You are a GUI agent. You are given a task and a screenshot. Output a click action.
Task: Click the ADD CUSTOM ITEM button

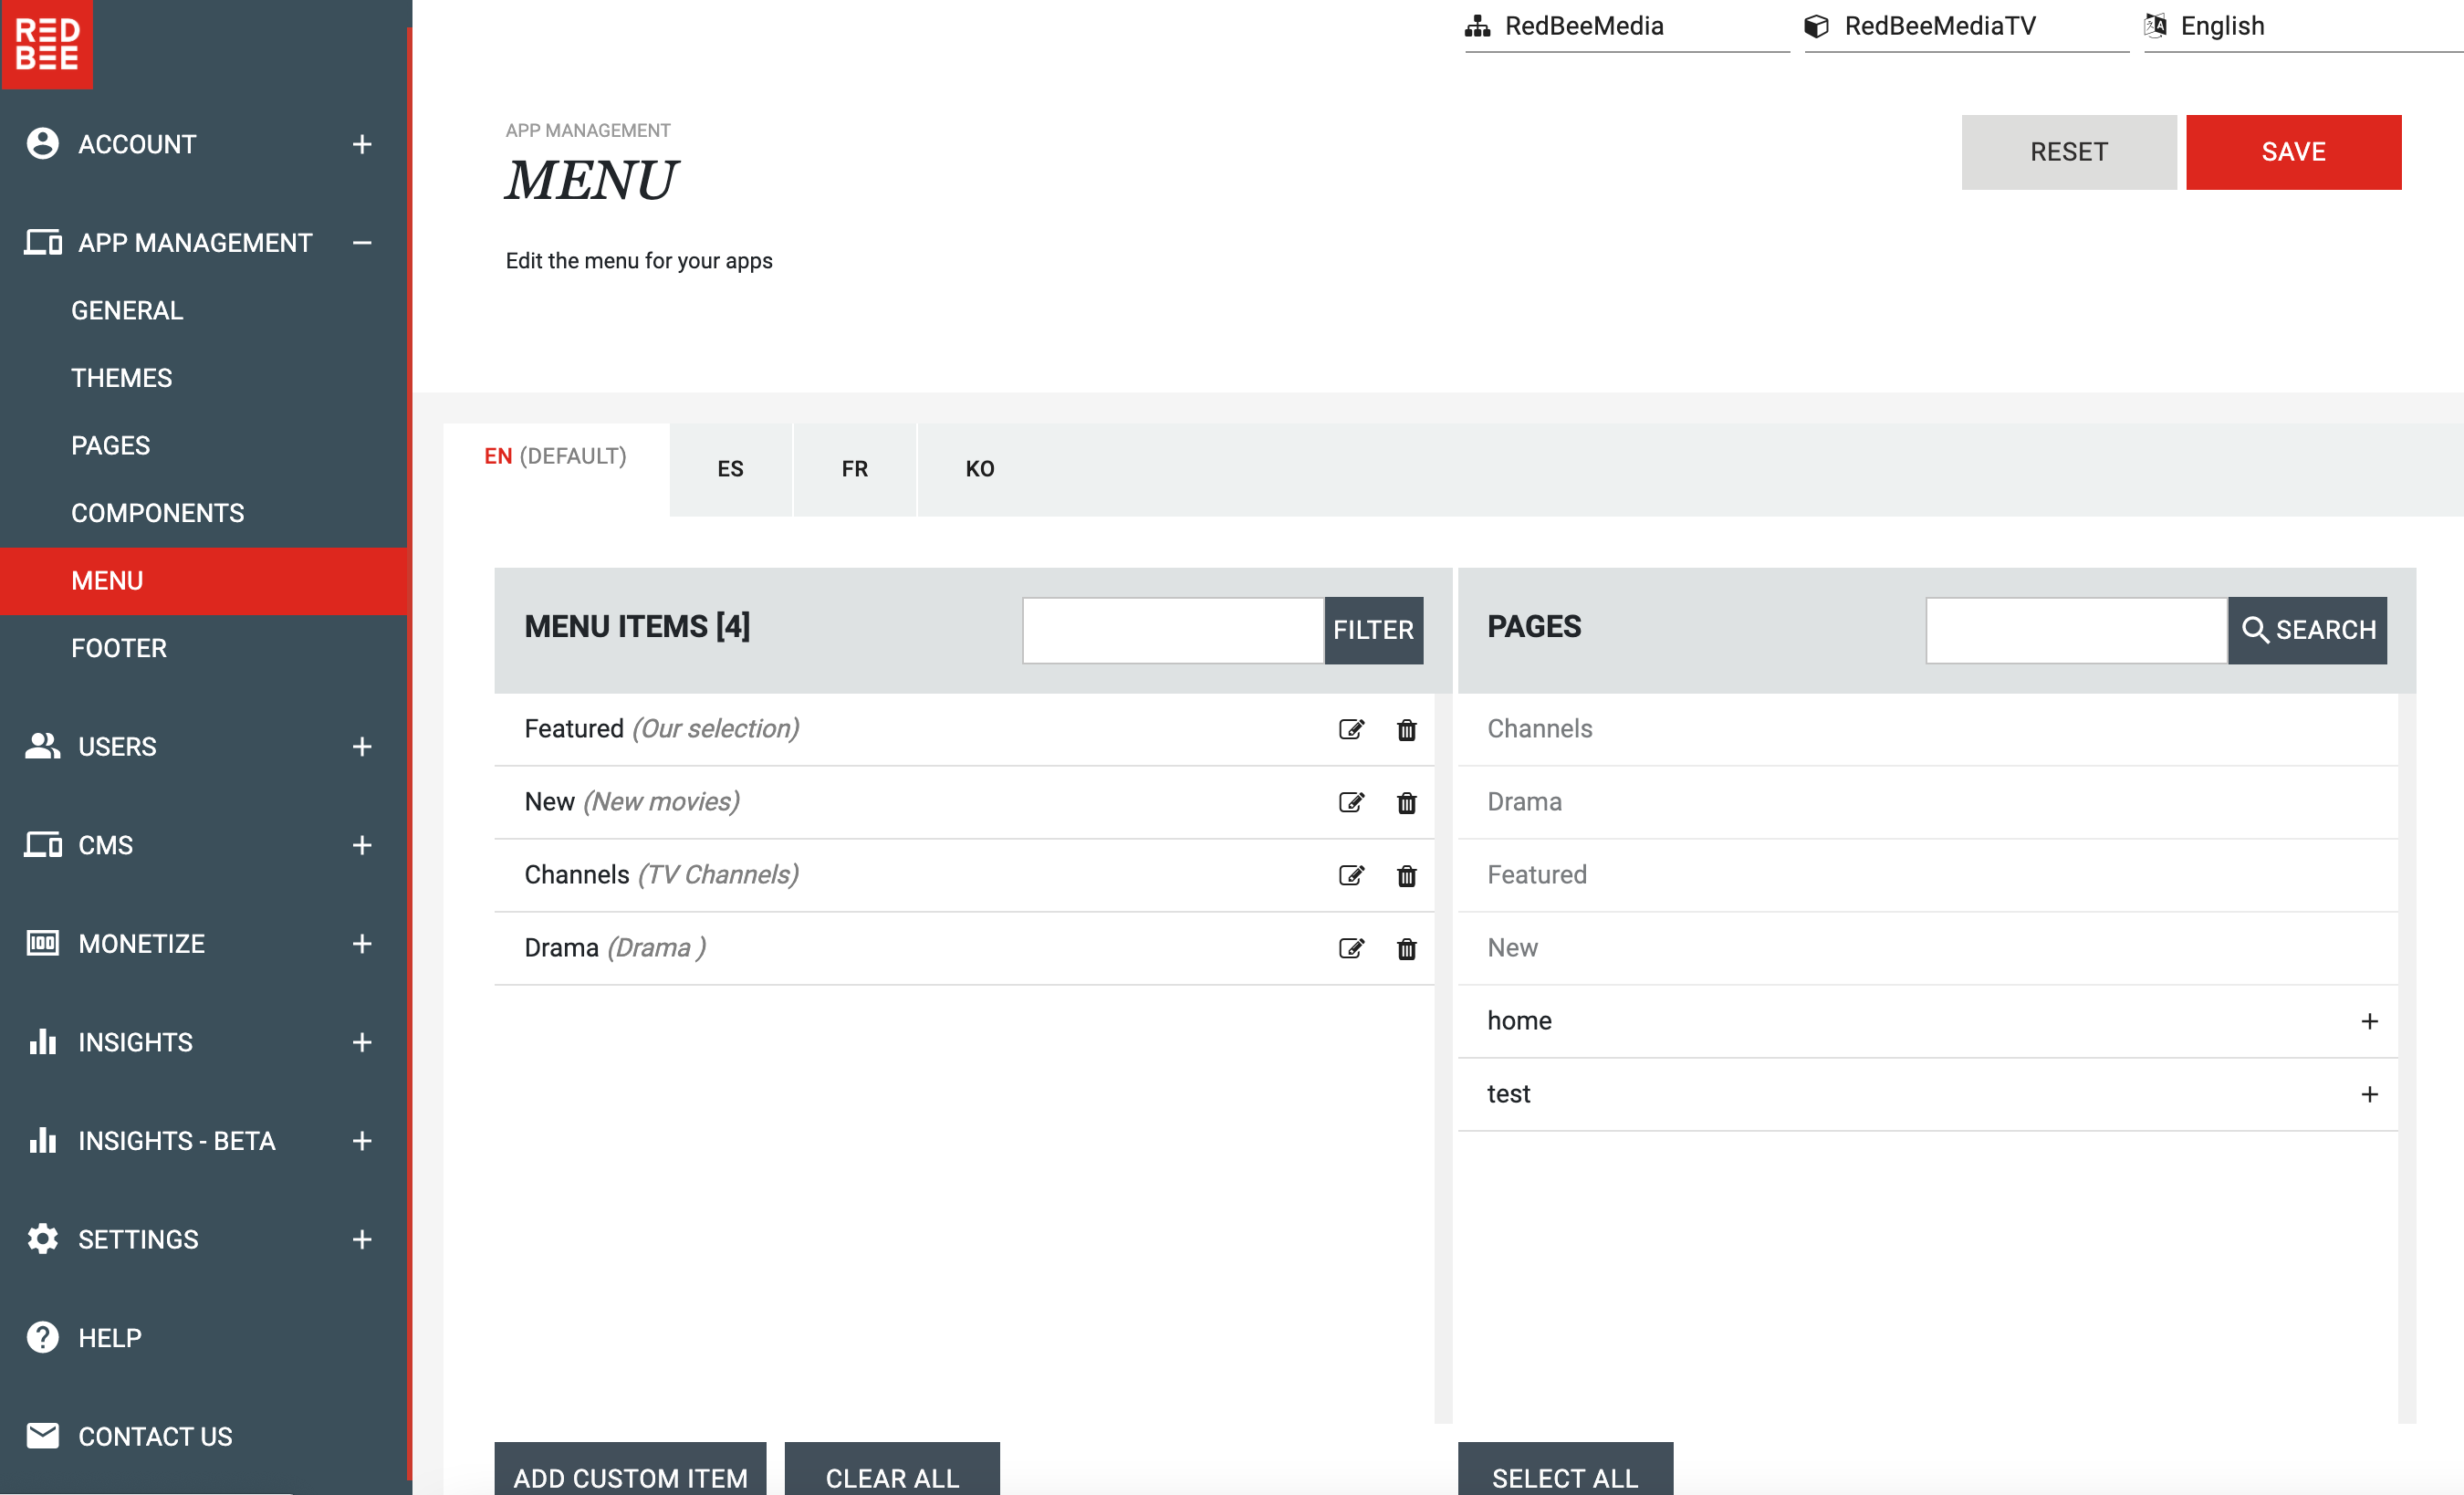click(632, 1478)
